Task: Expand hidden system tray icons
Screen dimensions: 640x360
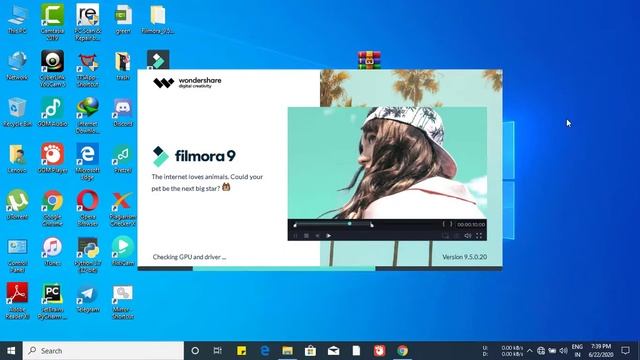Action: 529,351
